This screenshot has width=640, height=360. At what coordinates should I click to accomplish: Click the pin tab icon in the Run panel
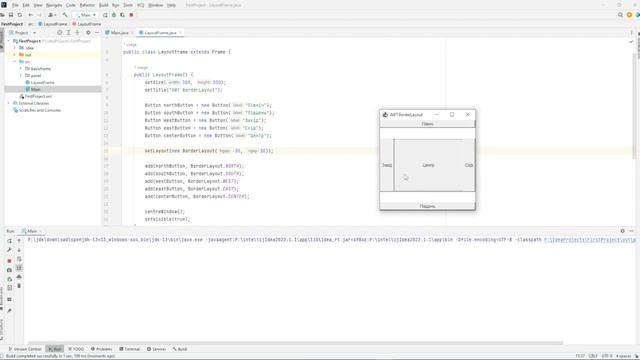tap(9, 311)
